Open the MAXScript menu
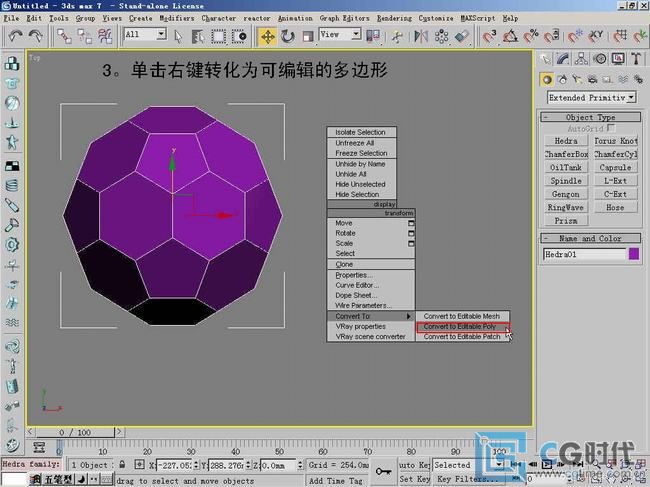Screen dimensions: 650x487 [478, 18]
